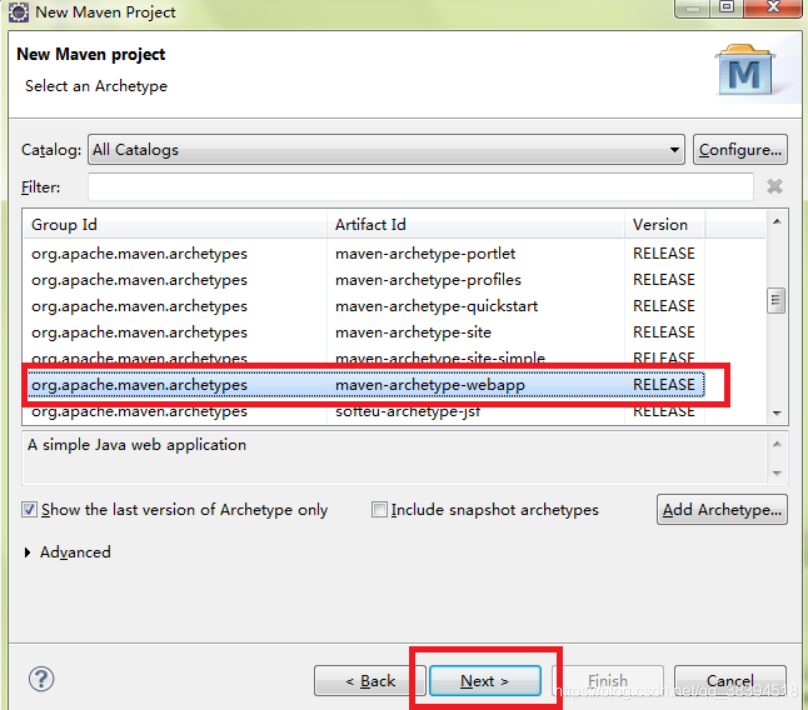808x710 pixels.
Task: Enable Include snapshot archetypes checkbox
Action: tap(379, 510)
